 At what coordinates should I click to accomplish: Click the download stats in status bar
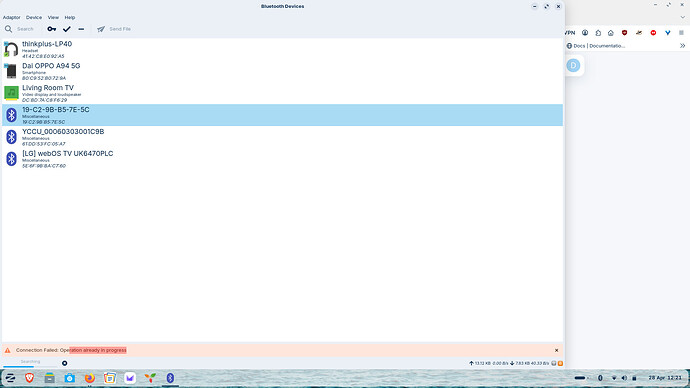point(529,363)
